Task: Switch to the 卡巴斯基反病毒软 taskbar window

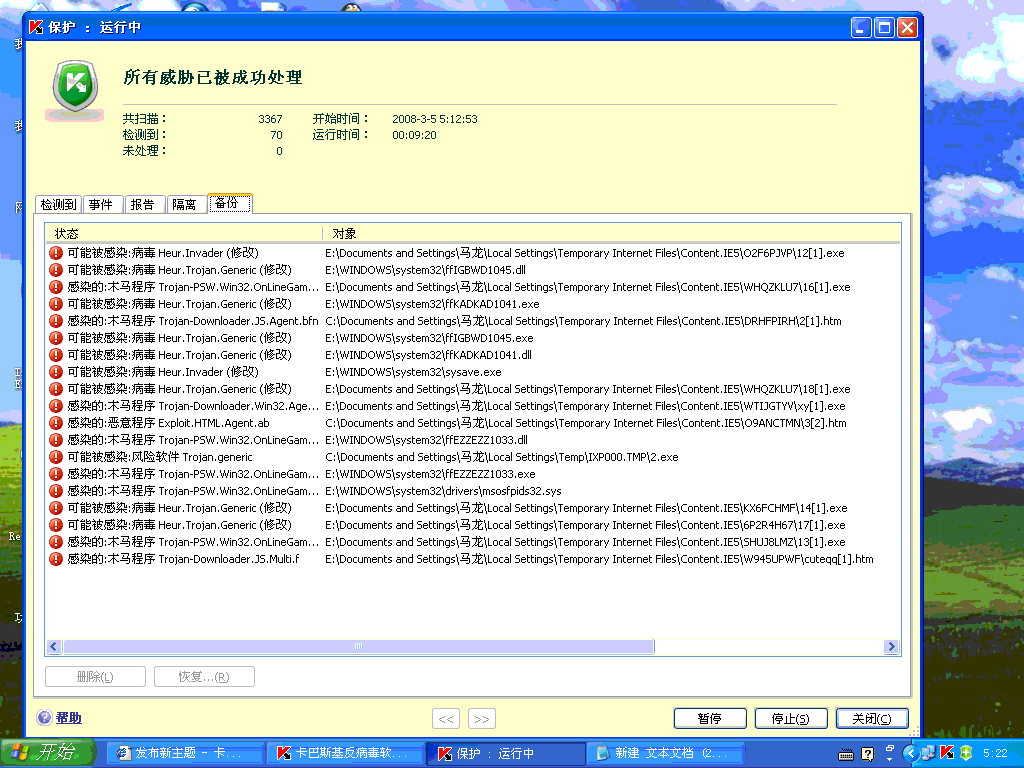Action: tap(345, 753)
